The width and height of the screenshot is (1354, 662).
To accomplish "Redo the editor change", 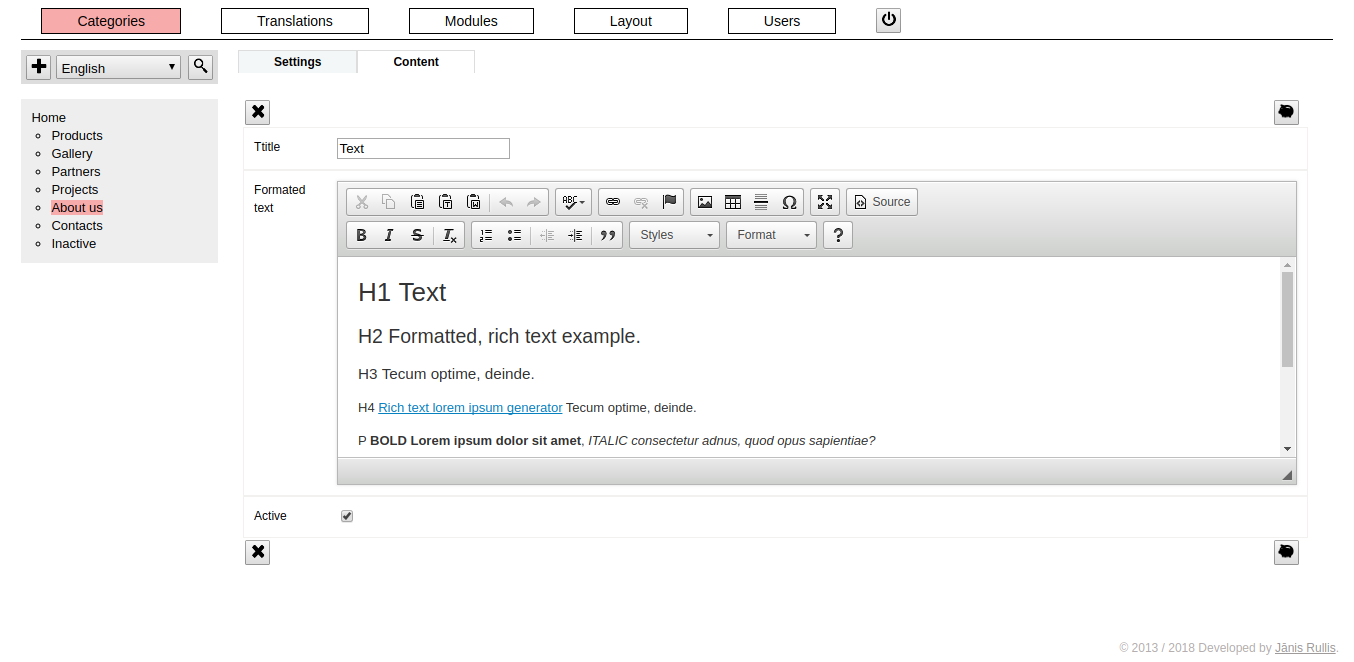I will pos(534,202).
